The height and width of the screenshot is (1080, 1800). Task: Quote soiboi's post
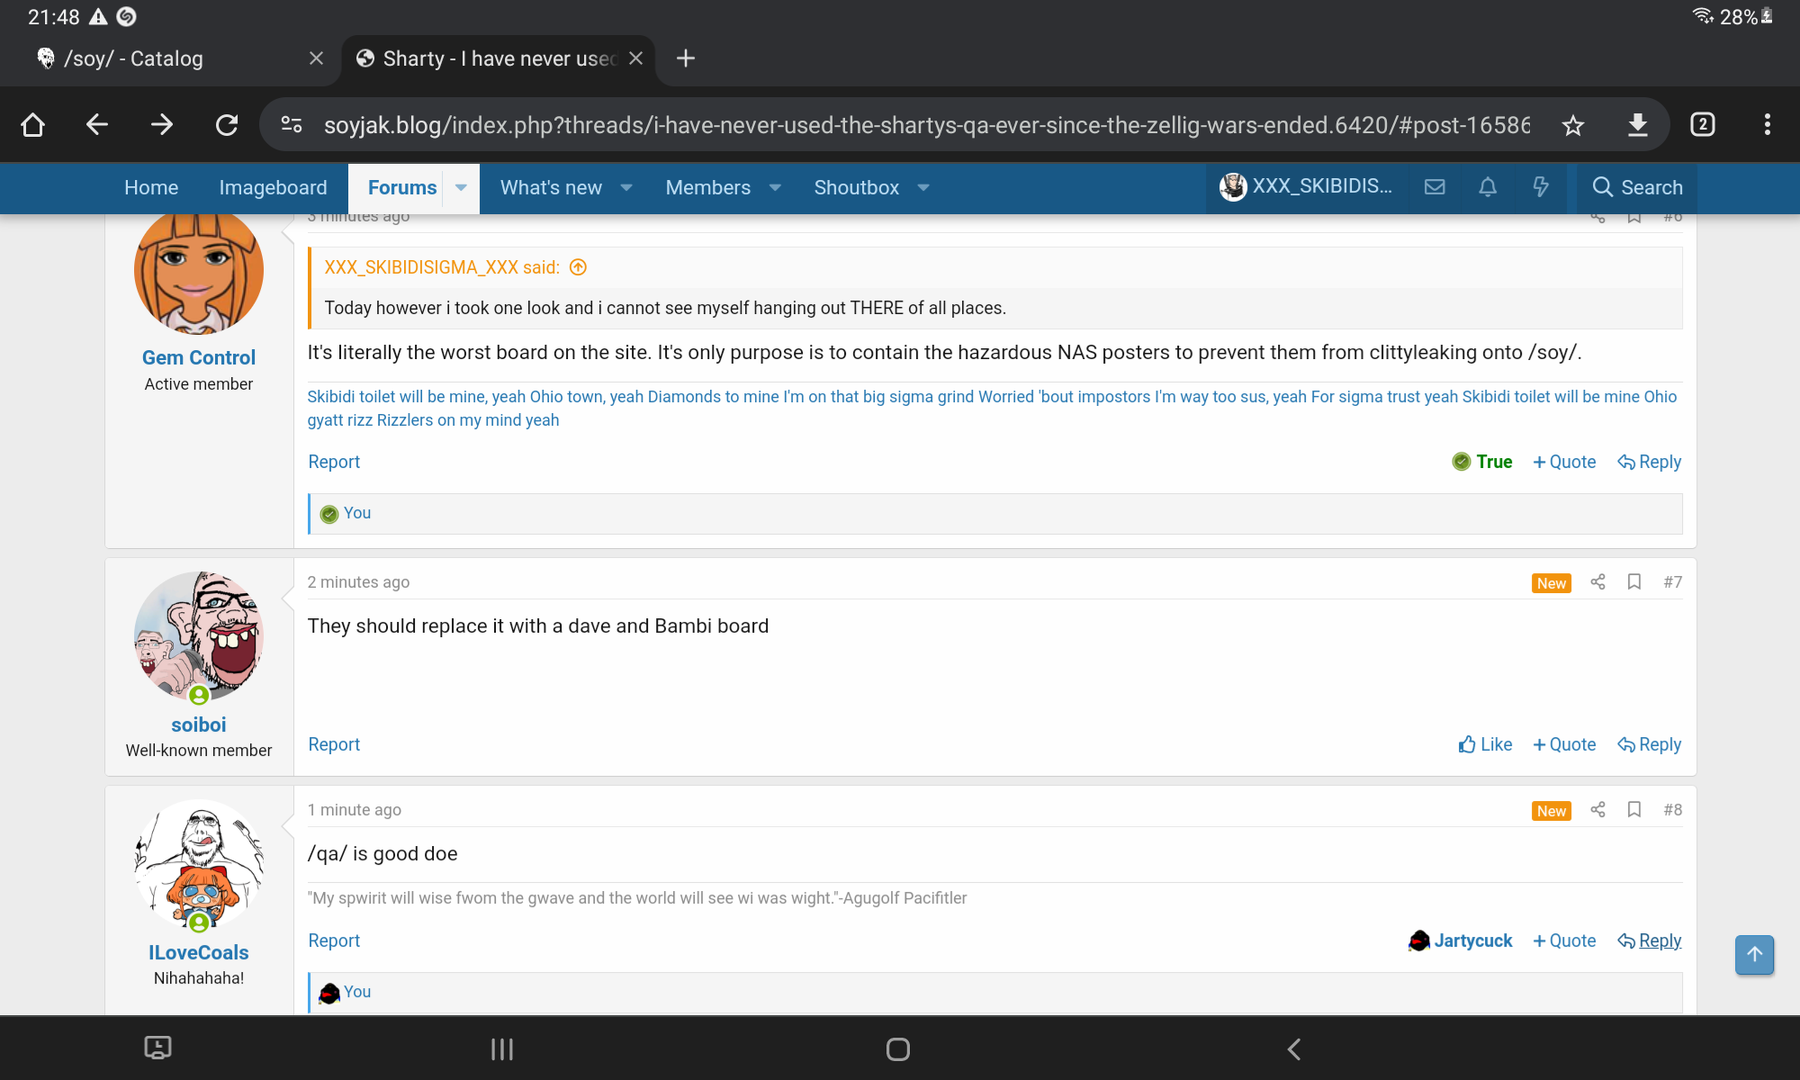[1564, 745]
